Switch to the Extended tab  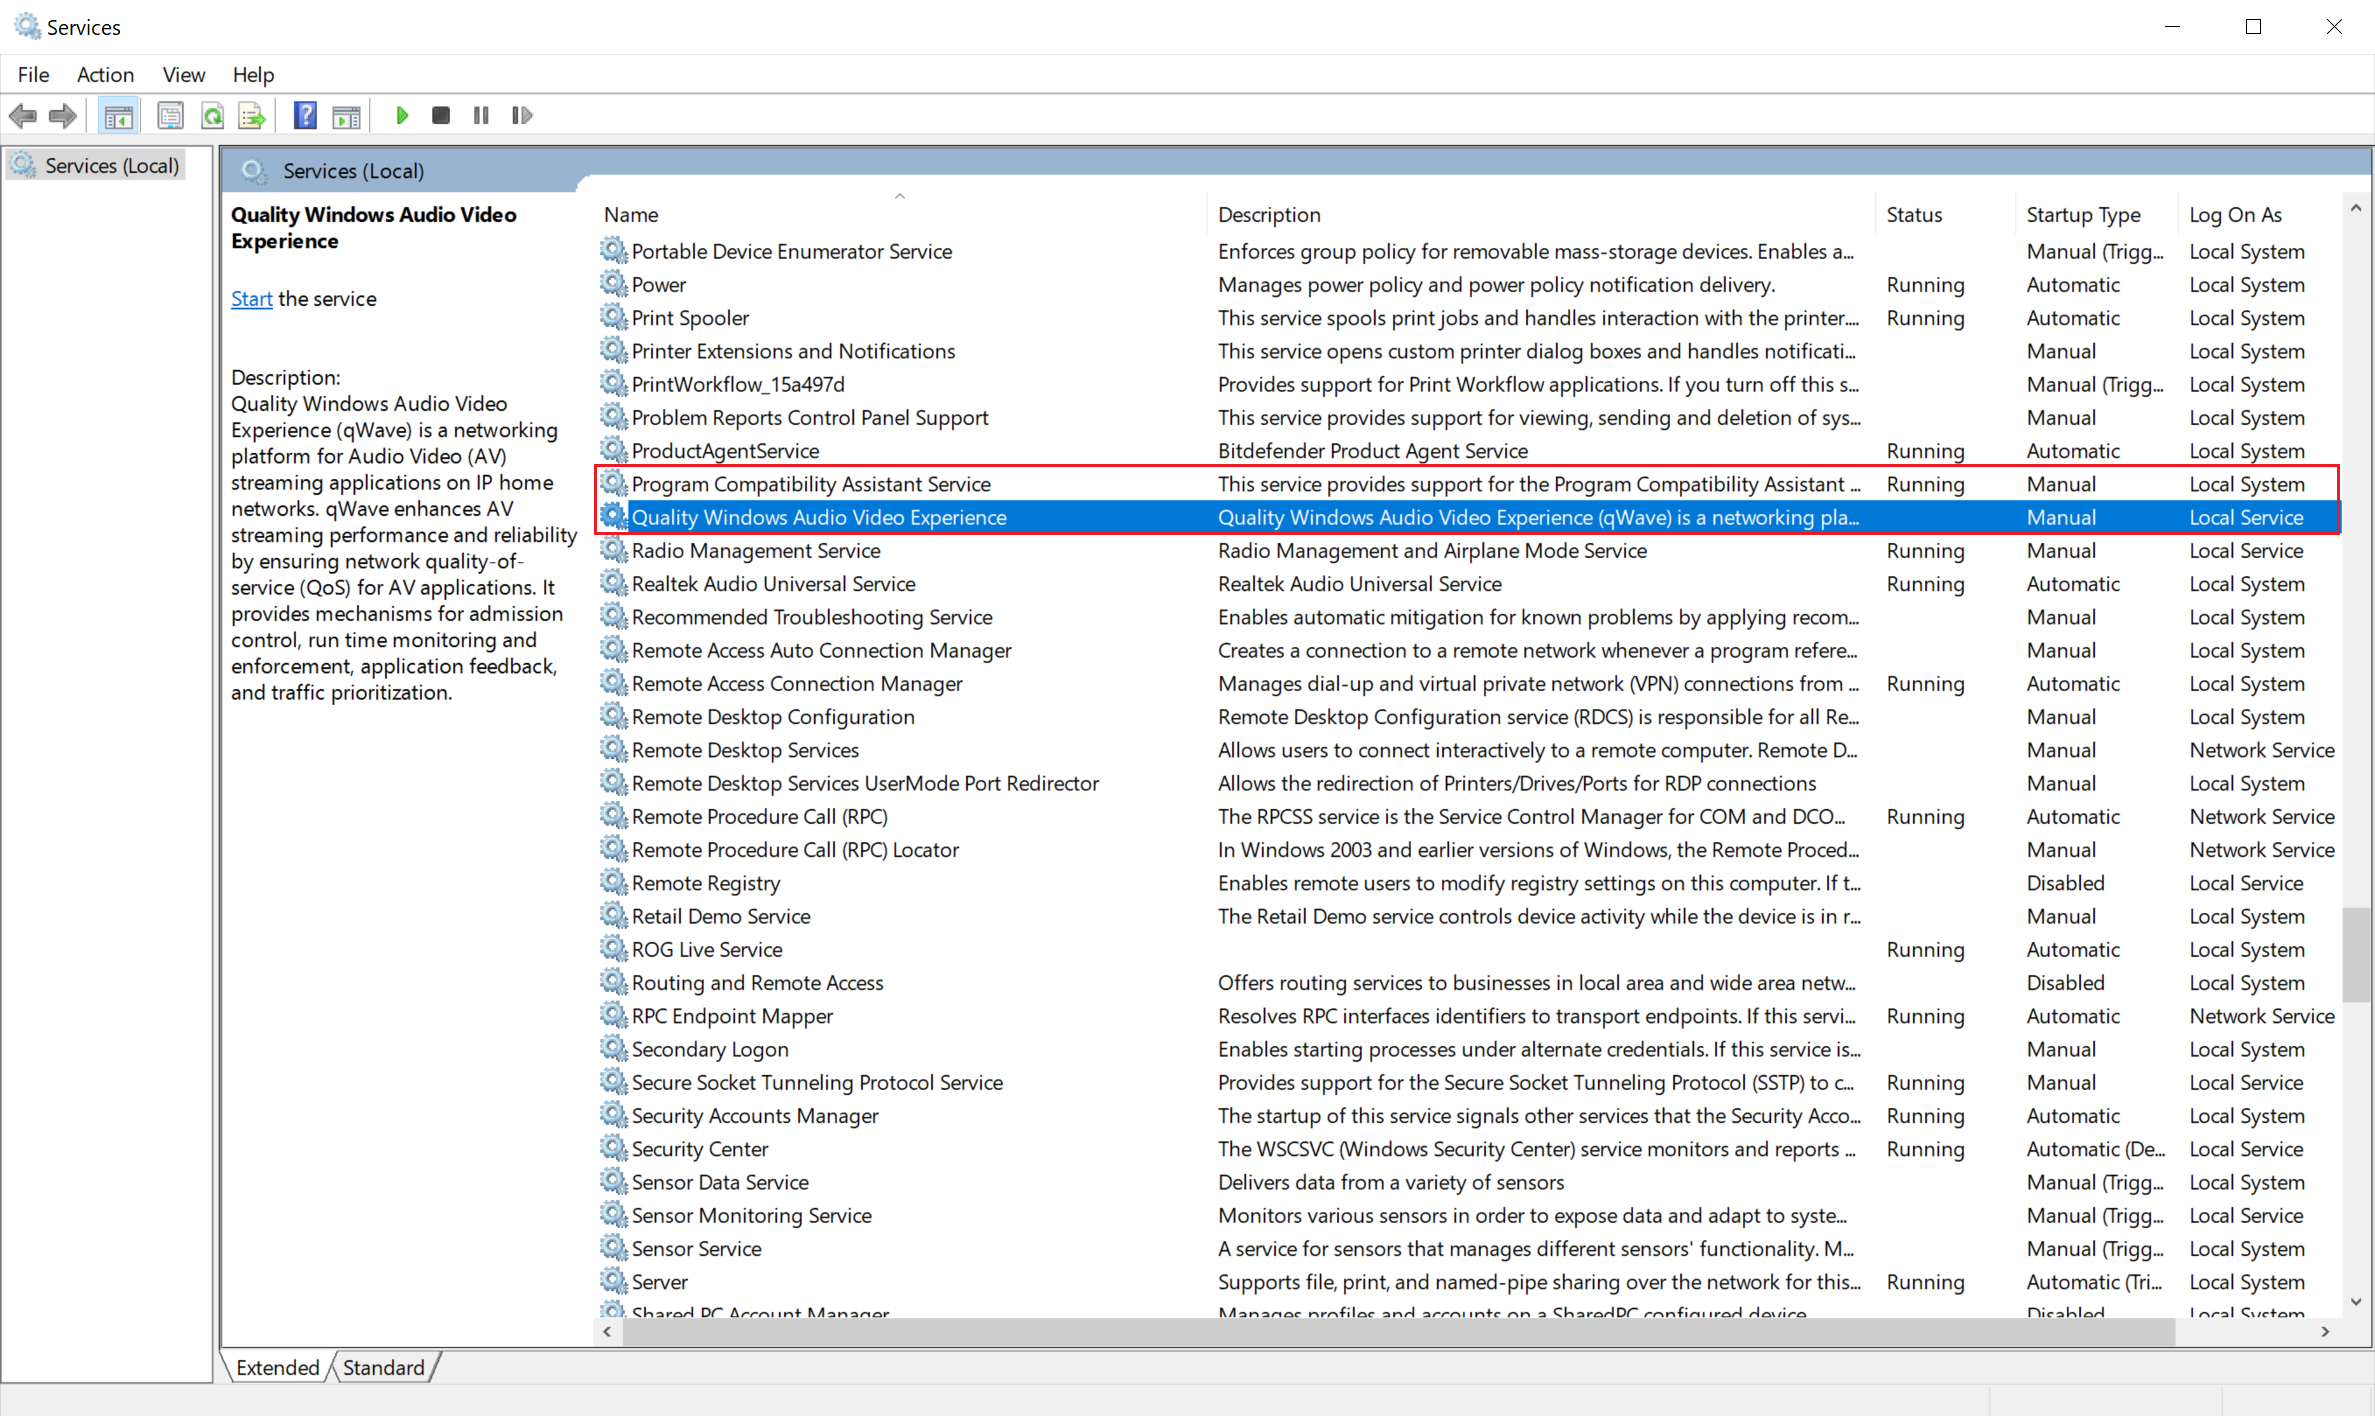277,1368
